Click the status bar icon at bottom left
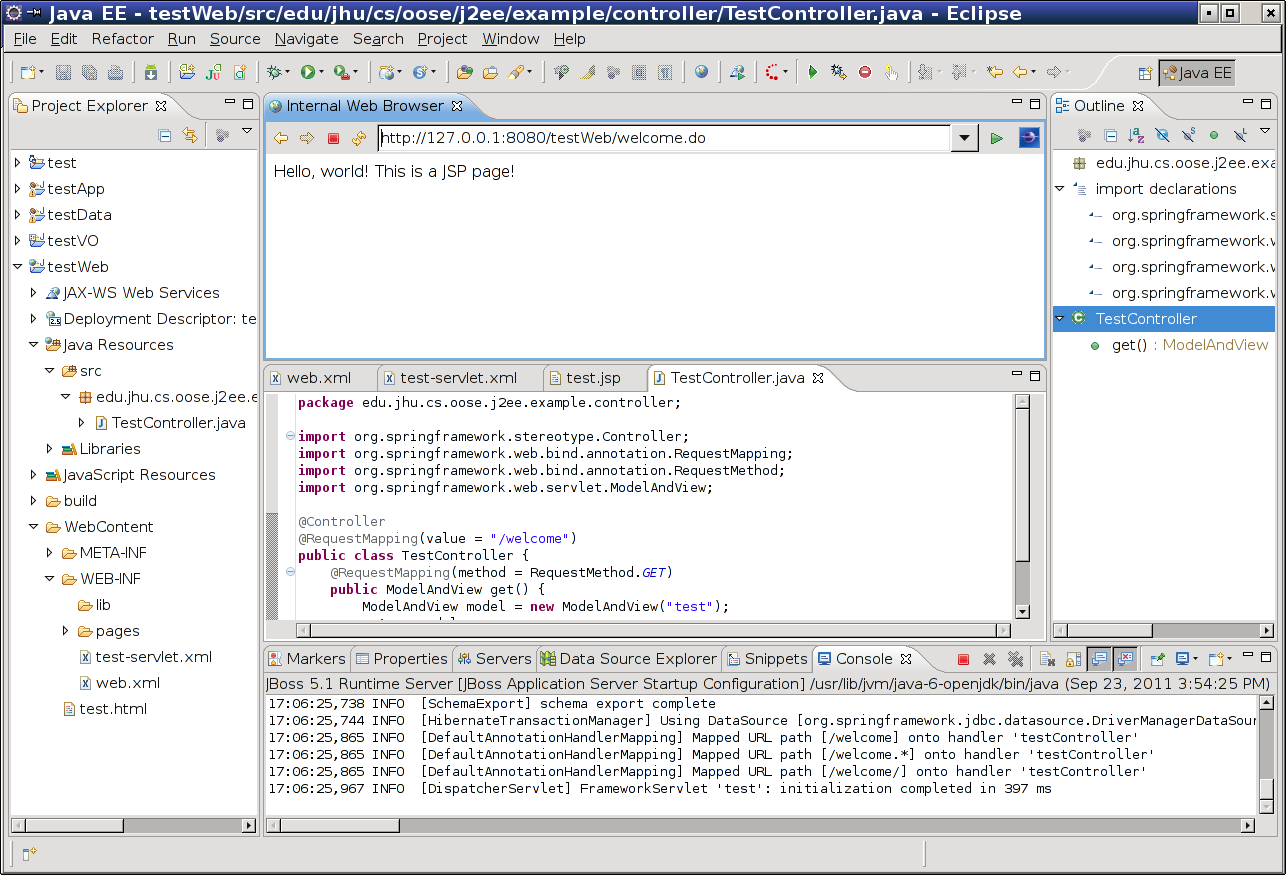Viewport: 1286px width, 875px height. (29, 853)
